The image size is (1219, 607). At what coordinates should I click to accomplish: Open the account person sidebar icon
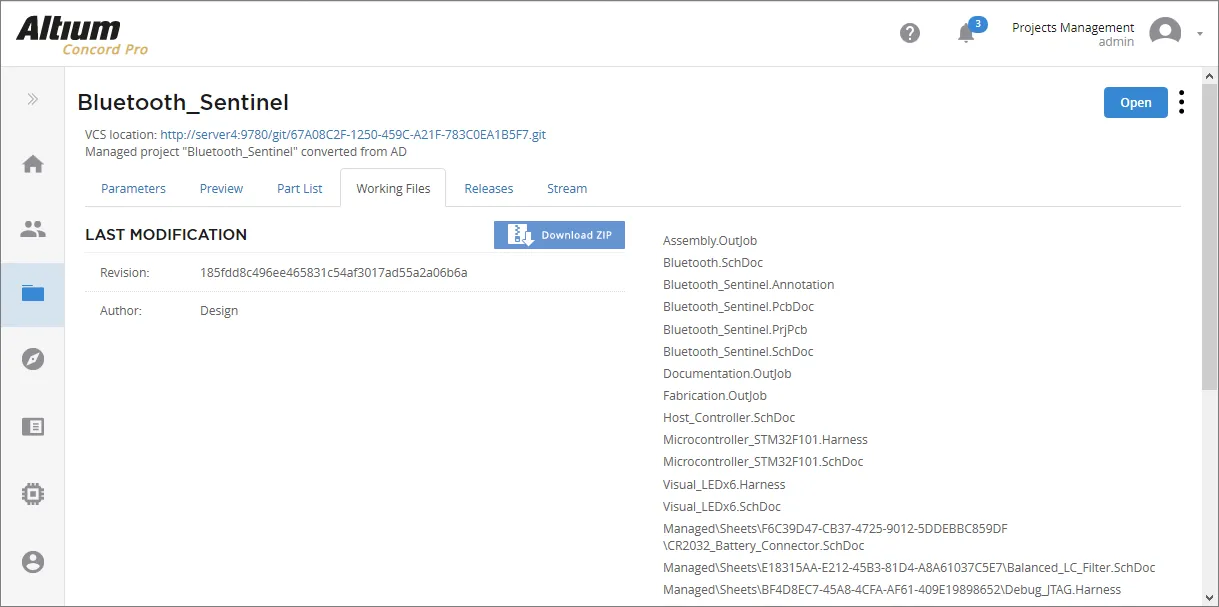click(x=33, y=561)
